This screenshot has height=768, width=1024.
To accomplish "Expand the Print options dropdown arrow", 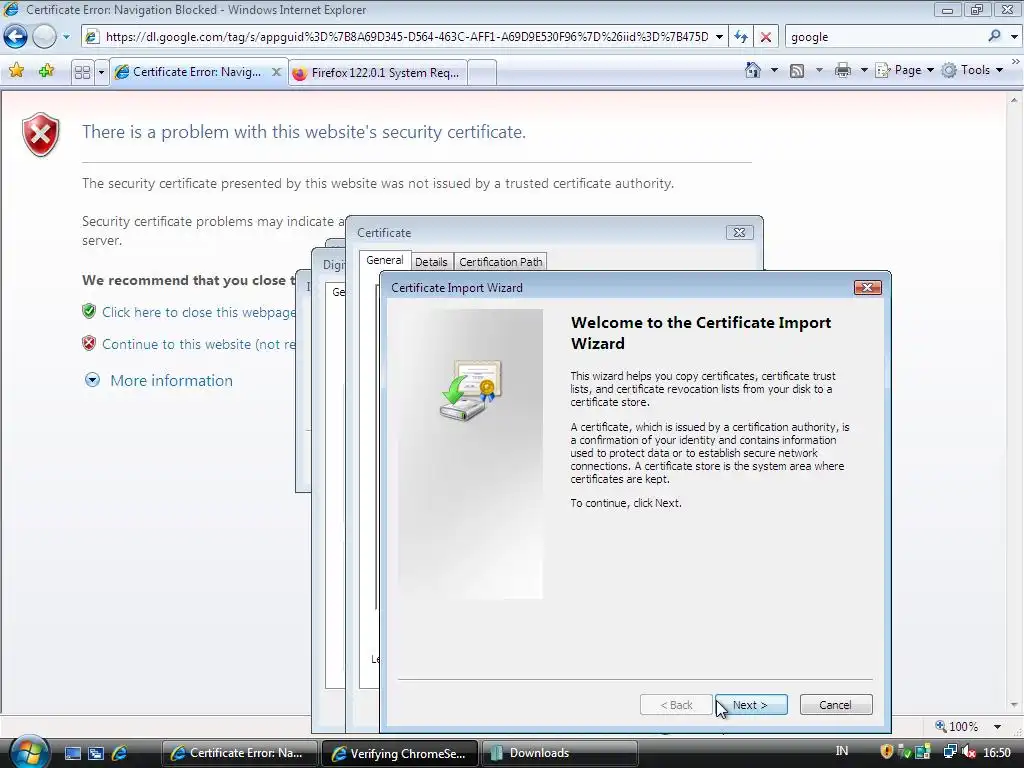I will pos(863,70).
